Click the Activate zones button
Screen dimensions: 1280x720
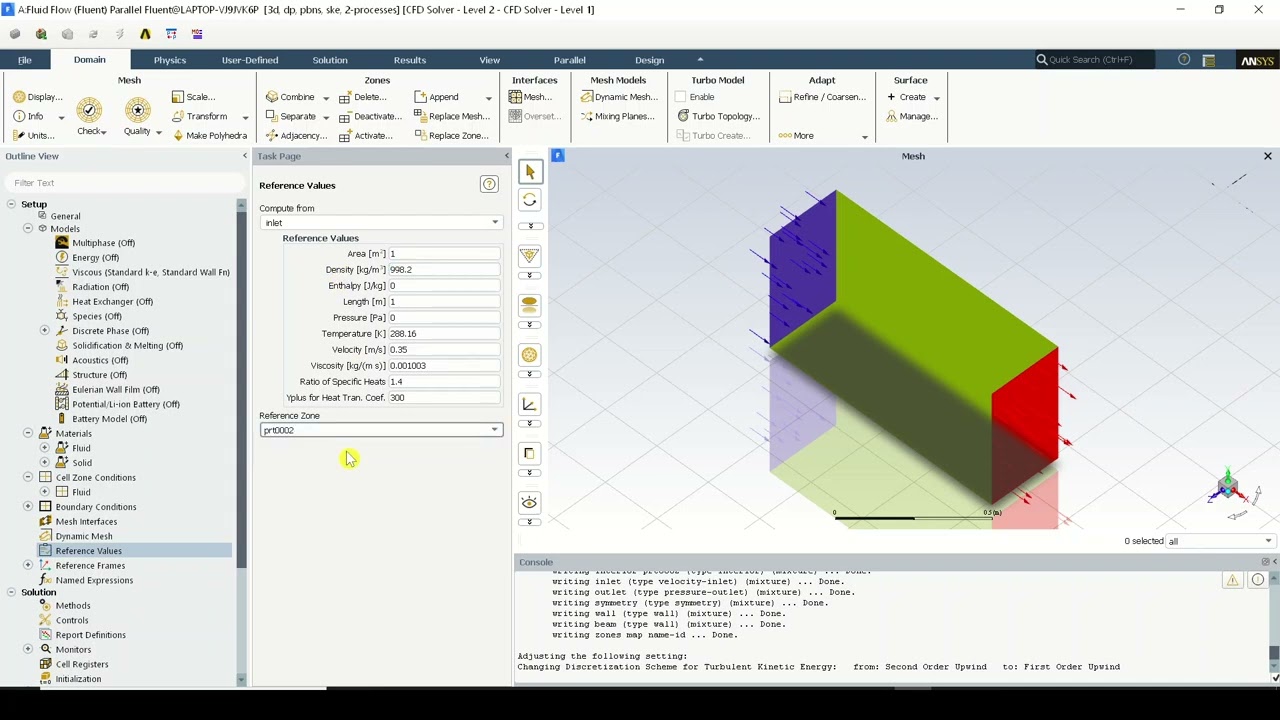(365, 136)
